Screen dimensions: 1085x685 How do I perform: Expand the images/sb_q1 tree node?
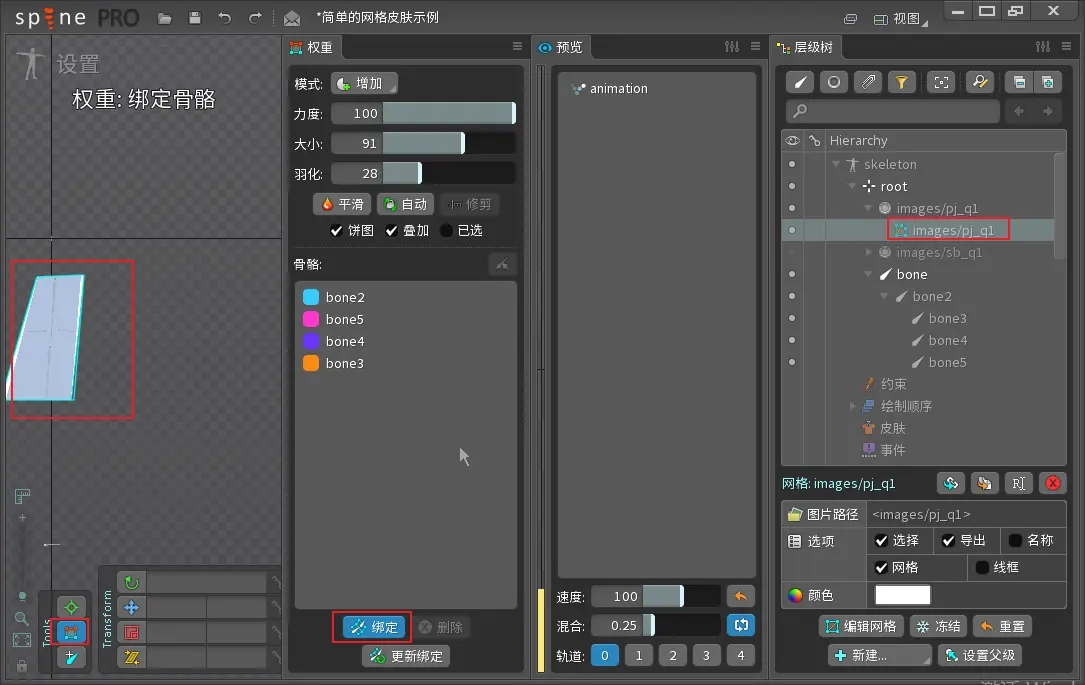pos(869,253)
